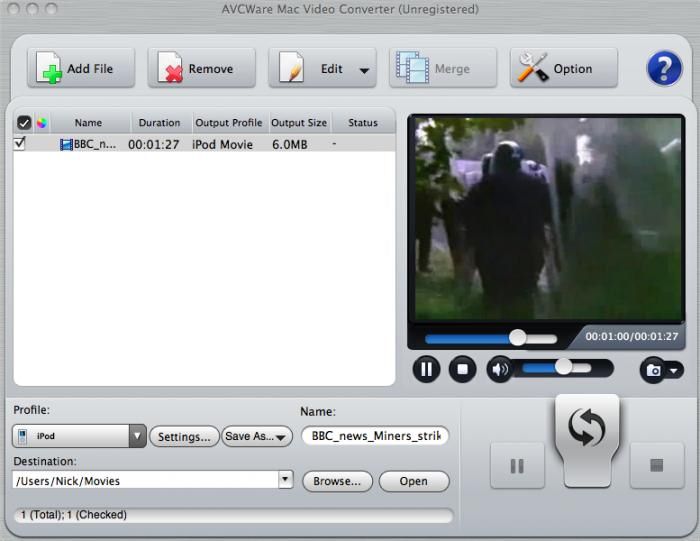
Task: Open the Save As... dropdown button
Action: [x=257, y=436]
